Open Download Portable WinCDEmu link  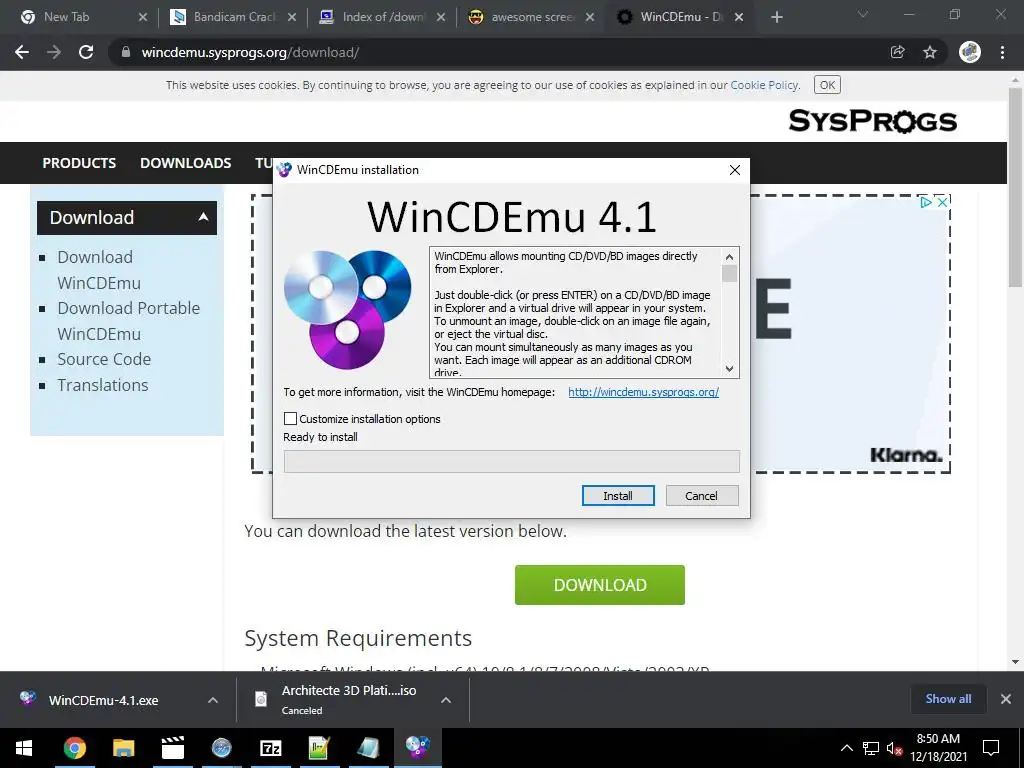coord(129,321)
